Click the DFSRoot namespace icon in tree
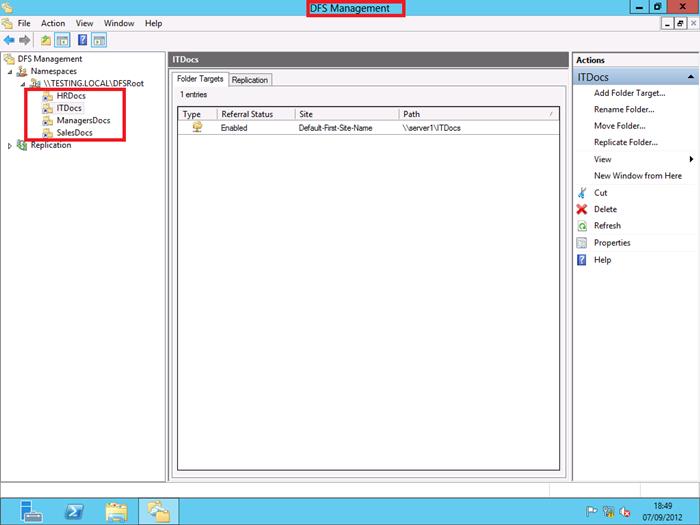This screenshot has width=700, height=525. coord(35,83)
